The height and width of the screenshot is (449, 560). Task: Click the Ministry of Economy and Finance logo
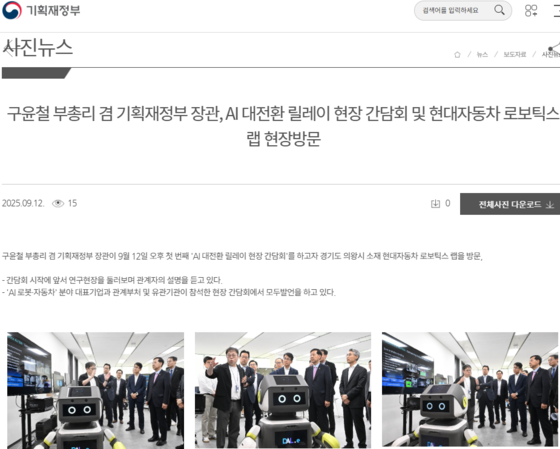pyautogui.click(x=11, y=10)
